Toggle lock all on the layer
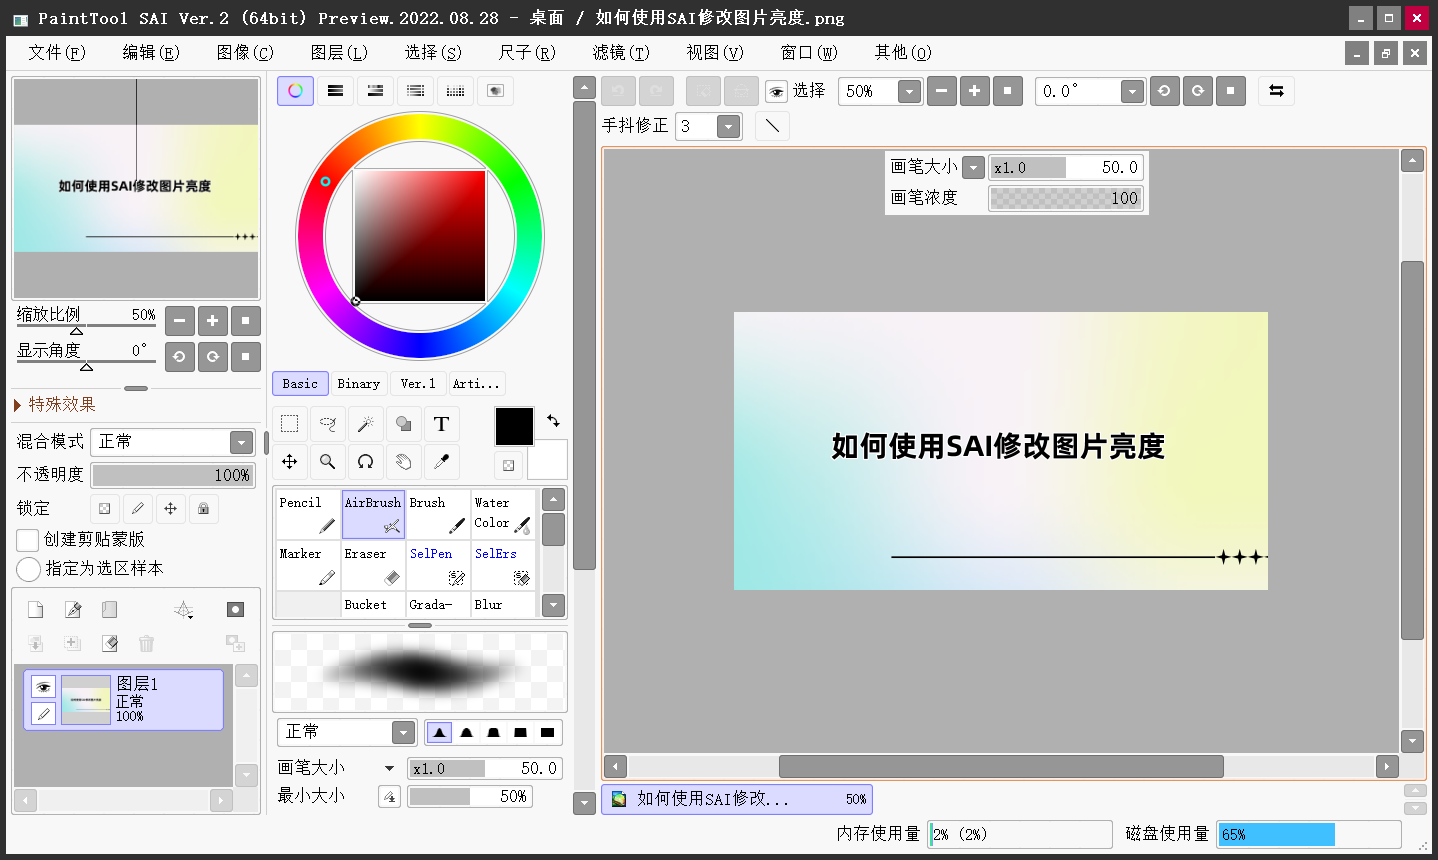The image size is (1438, 860). pyautogui.click(x=203, y=508)
